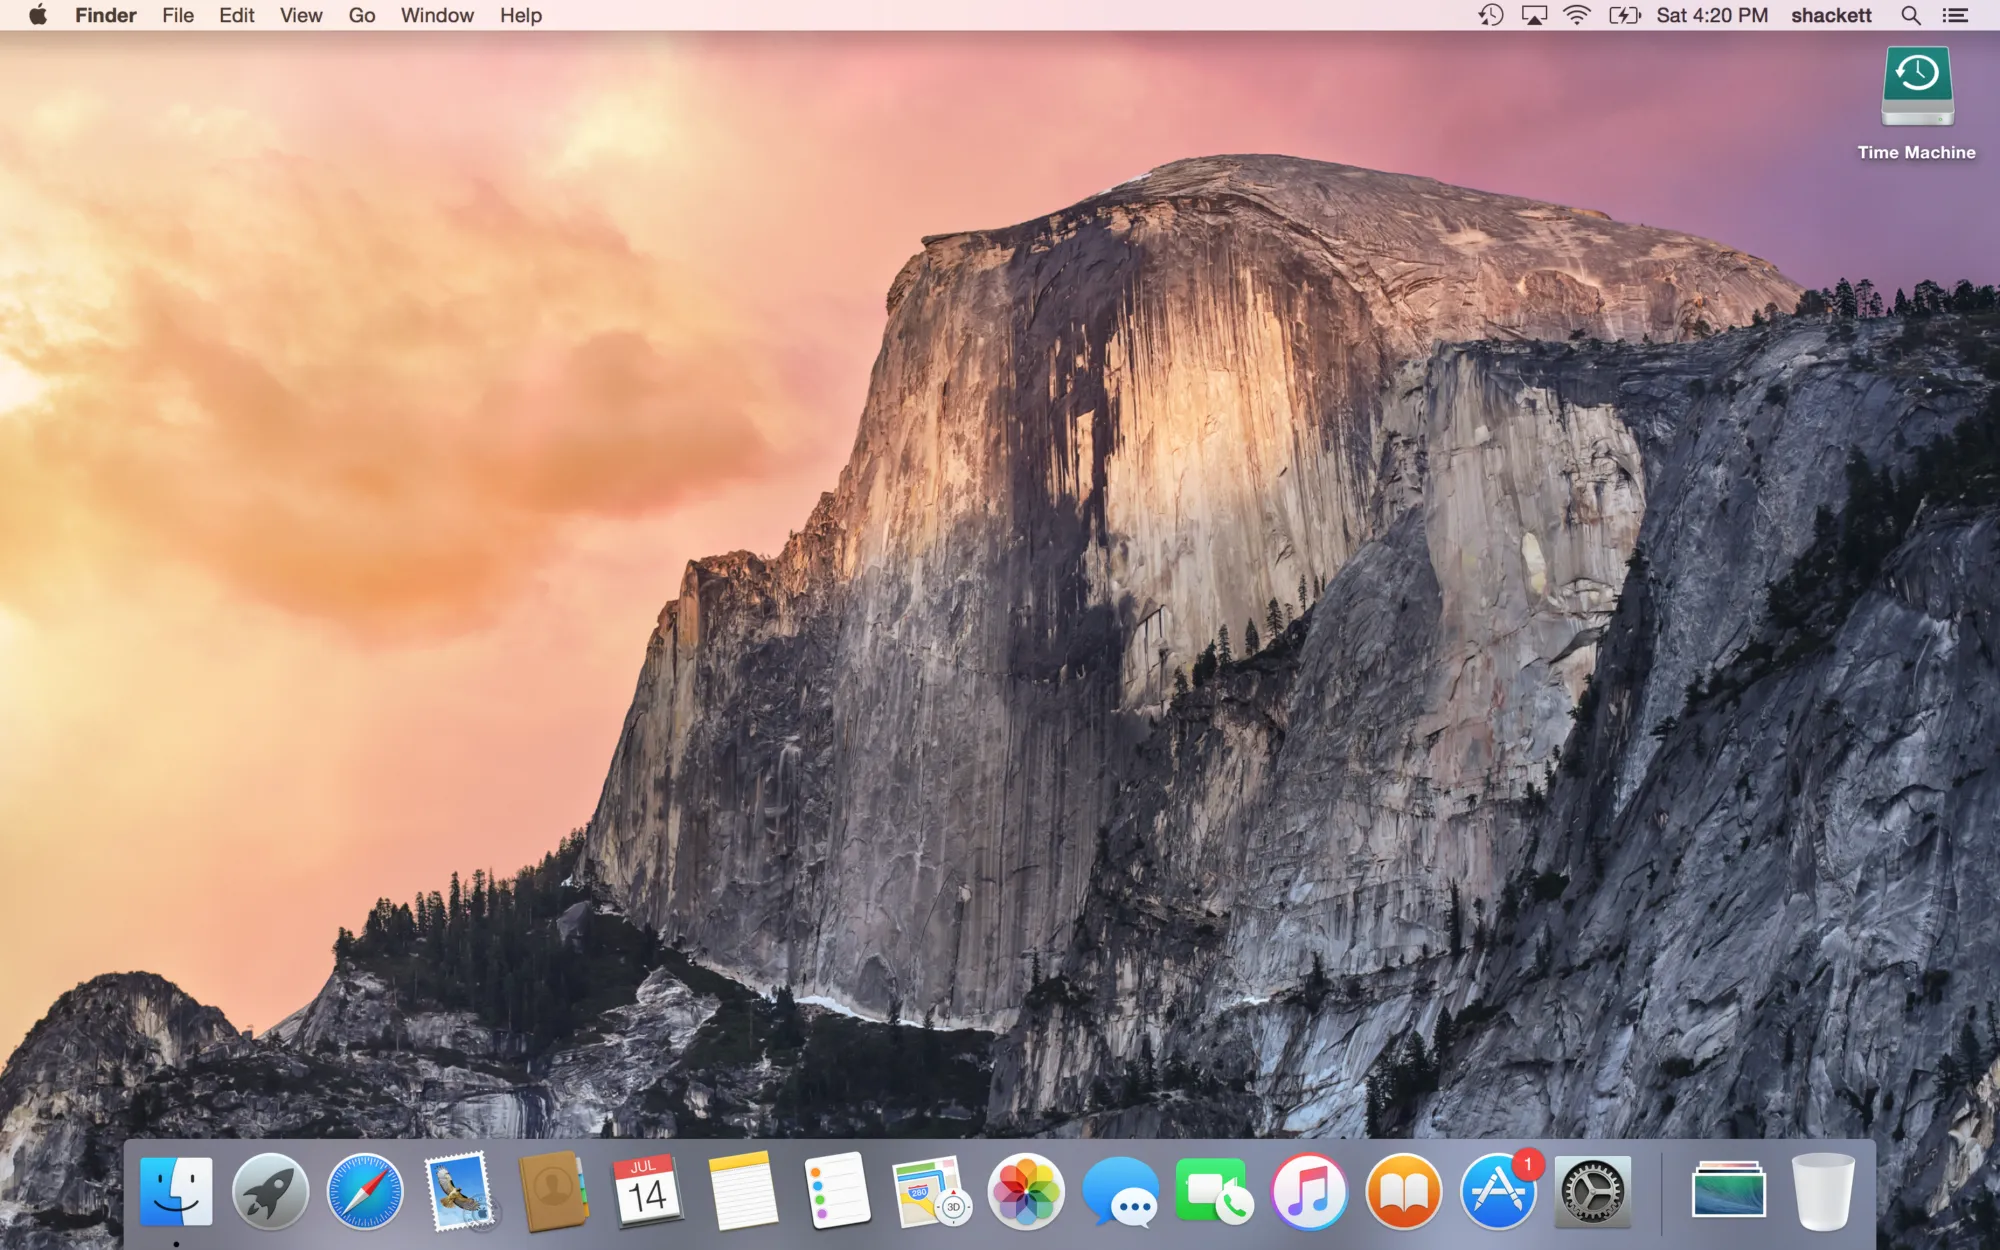The image size is (2000, 1250).
Task: Open Launchpad from the Dock
Action: [x=270, y=1192]
